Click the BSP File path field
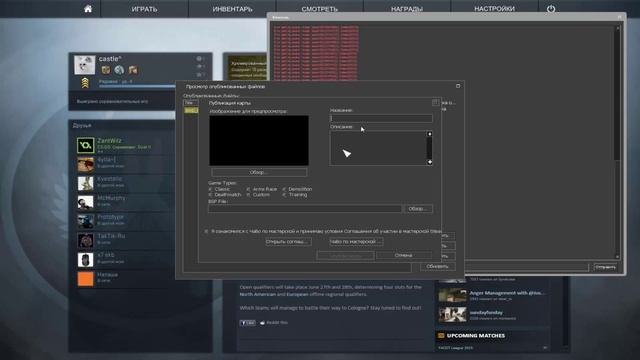Screen dimensions: 640x360 pos(305,209)
